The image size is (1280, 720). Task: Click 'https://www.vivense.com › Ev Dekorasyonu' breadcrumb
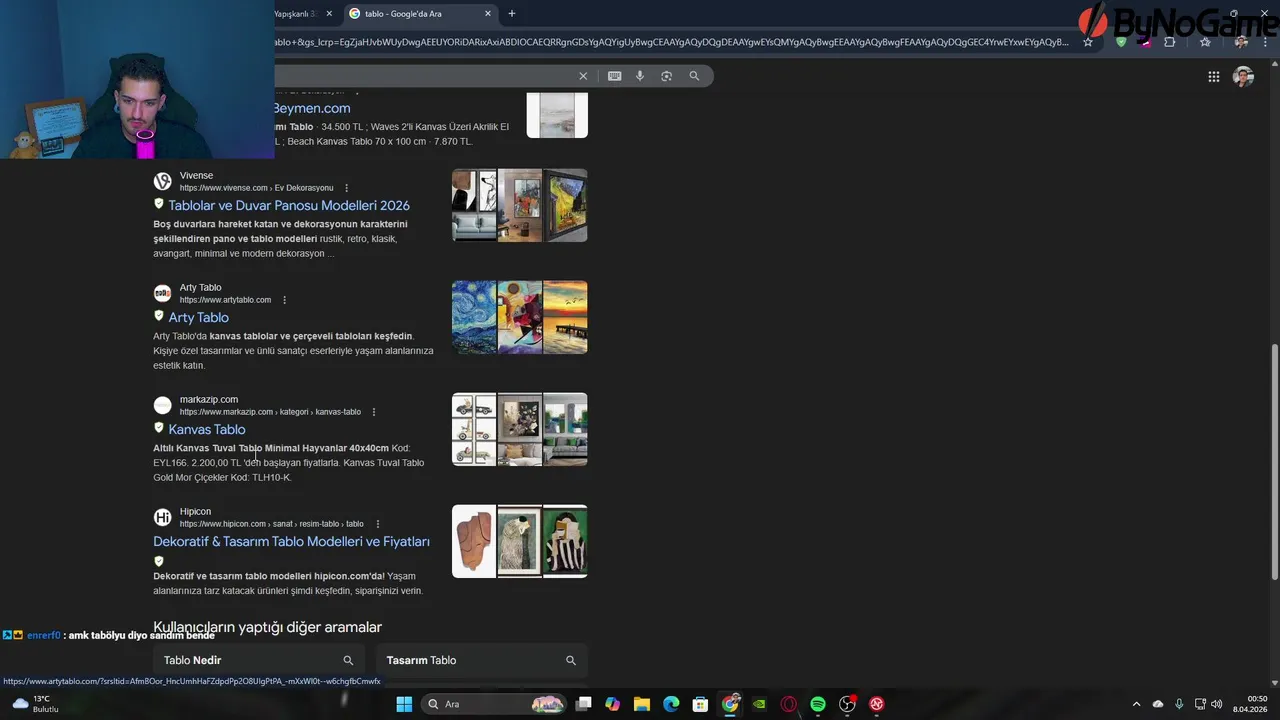coord(256,188)
